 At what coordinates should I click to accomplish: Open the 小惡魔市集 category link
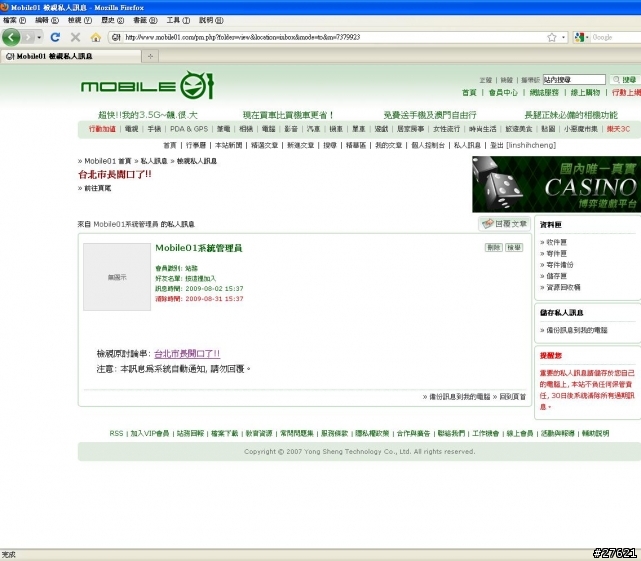click(580, 129)
